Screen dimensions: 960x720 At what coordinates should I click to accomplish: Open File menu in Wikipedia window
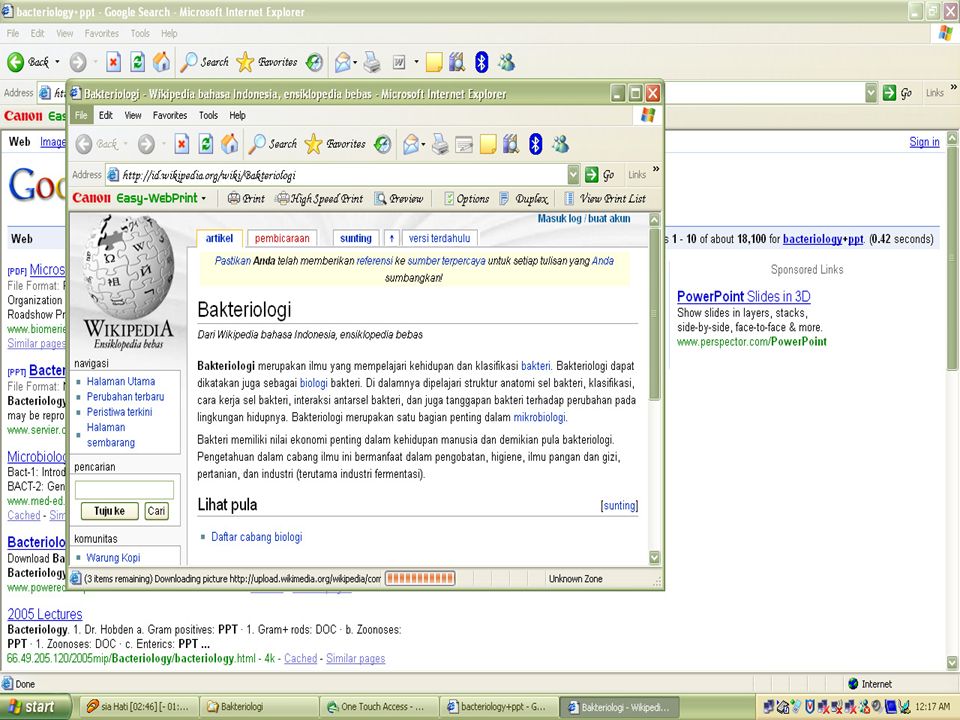81,115
